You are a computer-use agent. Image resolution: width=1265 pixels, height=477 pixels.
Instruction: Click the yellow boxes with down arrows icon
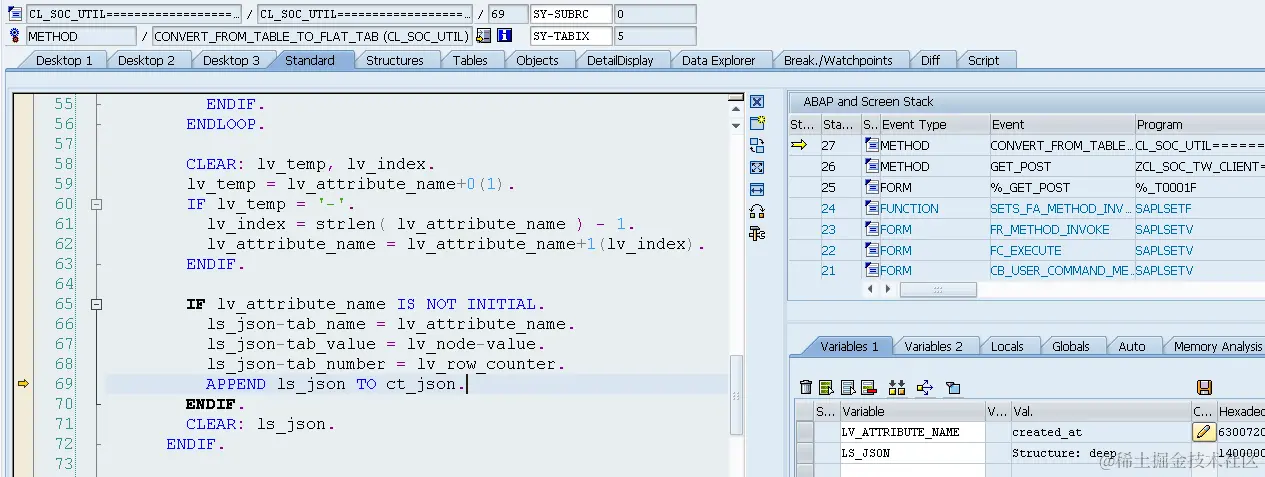point(897,387)
